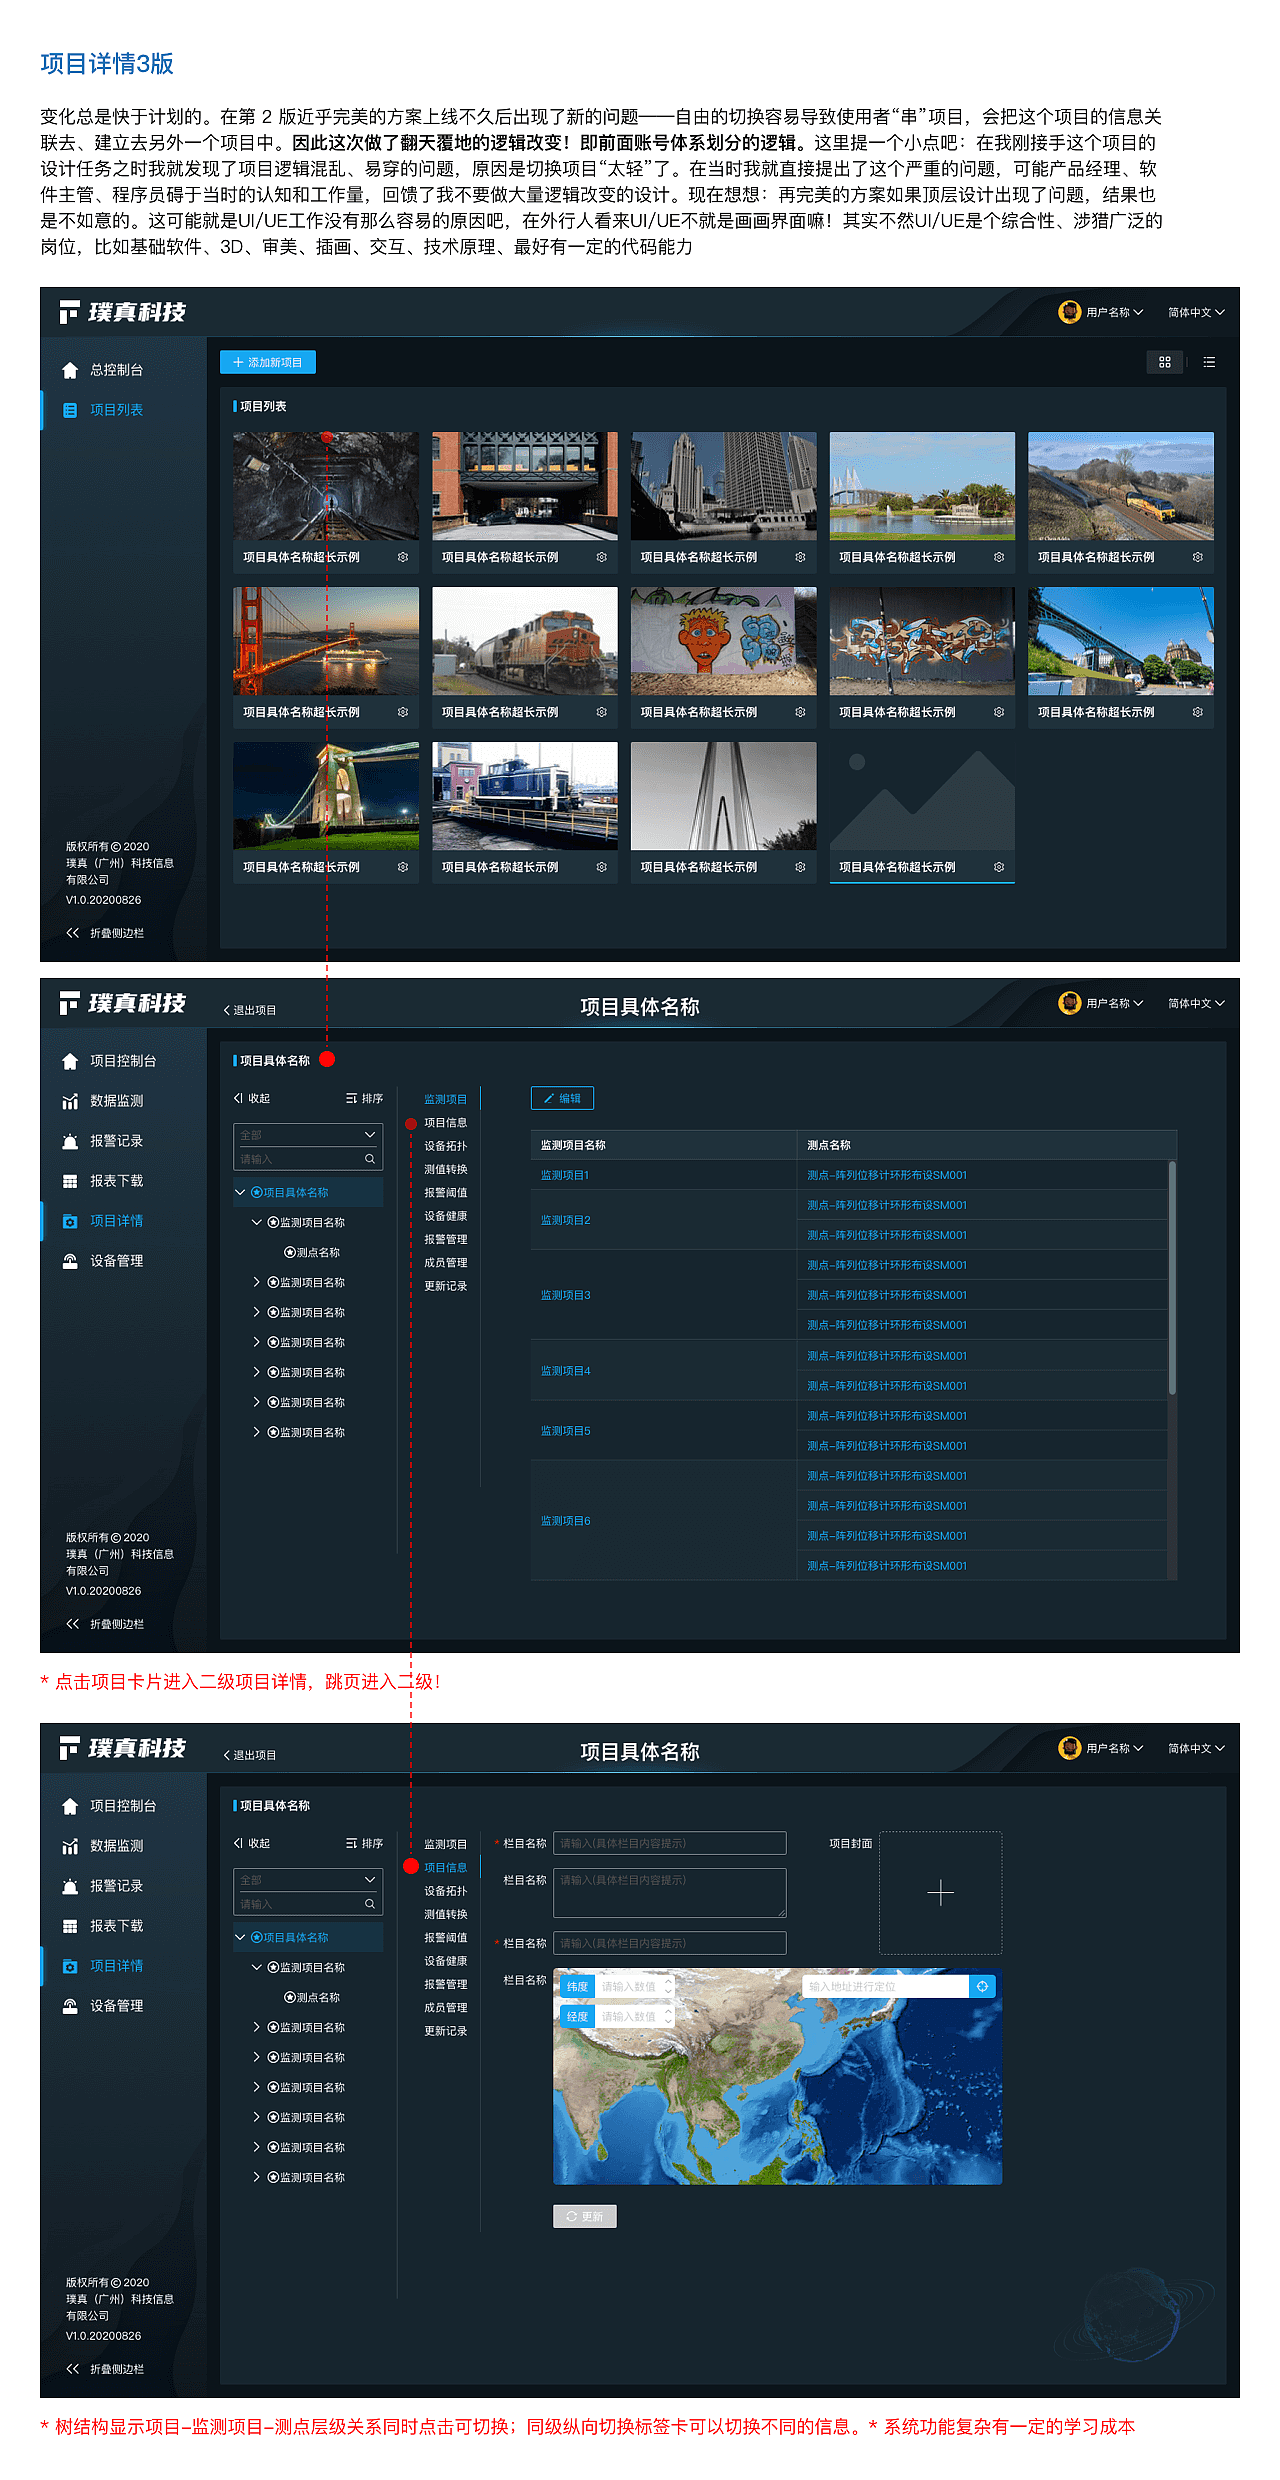The width and height of the screenshot is (1280, 2480).
Task: Click first 栏目名称 input field in map screen
Action: coord(670,1843)
